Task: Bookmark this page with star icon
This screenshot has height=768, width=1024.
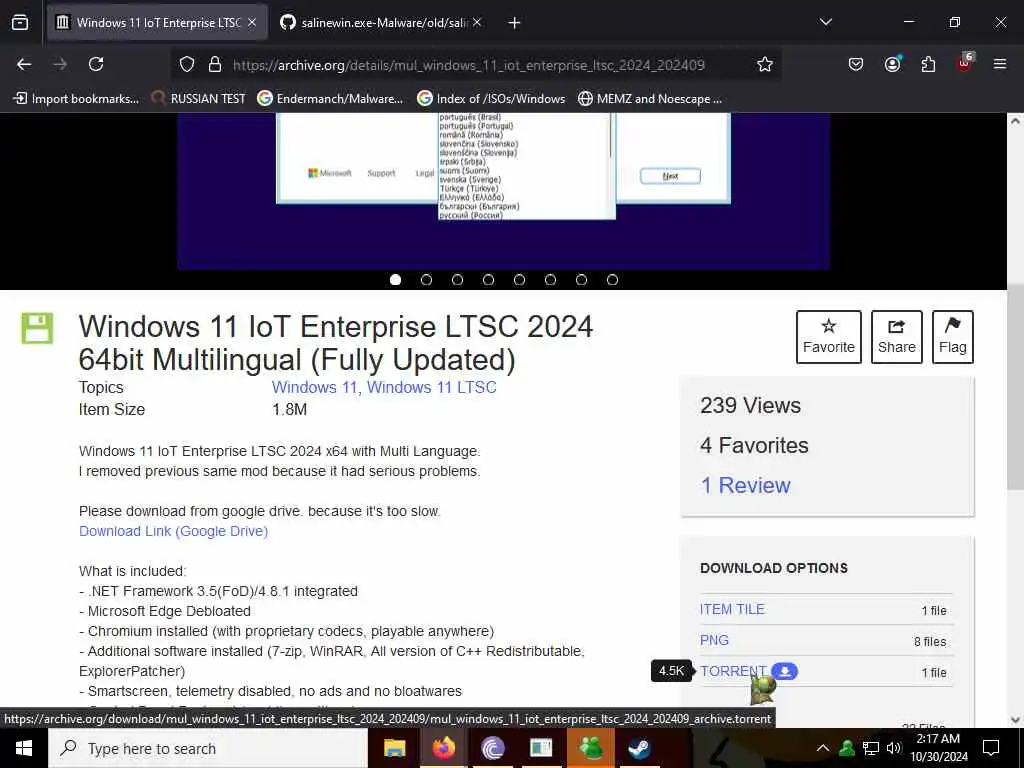Action: pyautogui.click(x=765, y=64)
